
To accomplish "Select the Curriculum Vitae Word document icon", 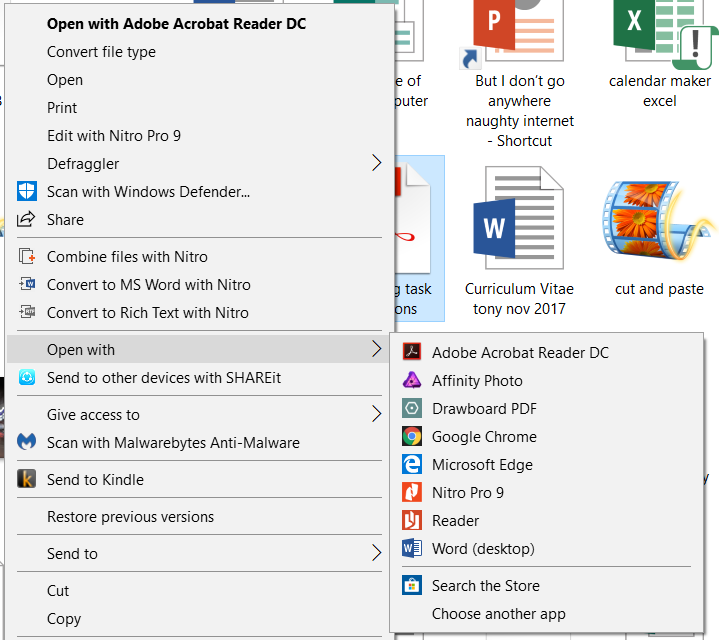I will pos(519,218).
